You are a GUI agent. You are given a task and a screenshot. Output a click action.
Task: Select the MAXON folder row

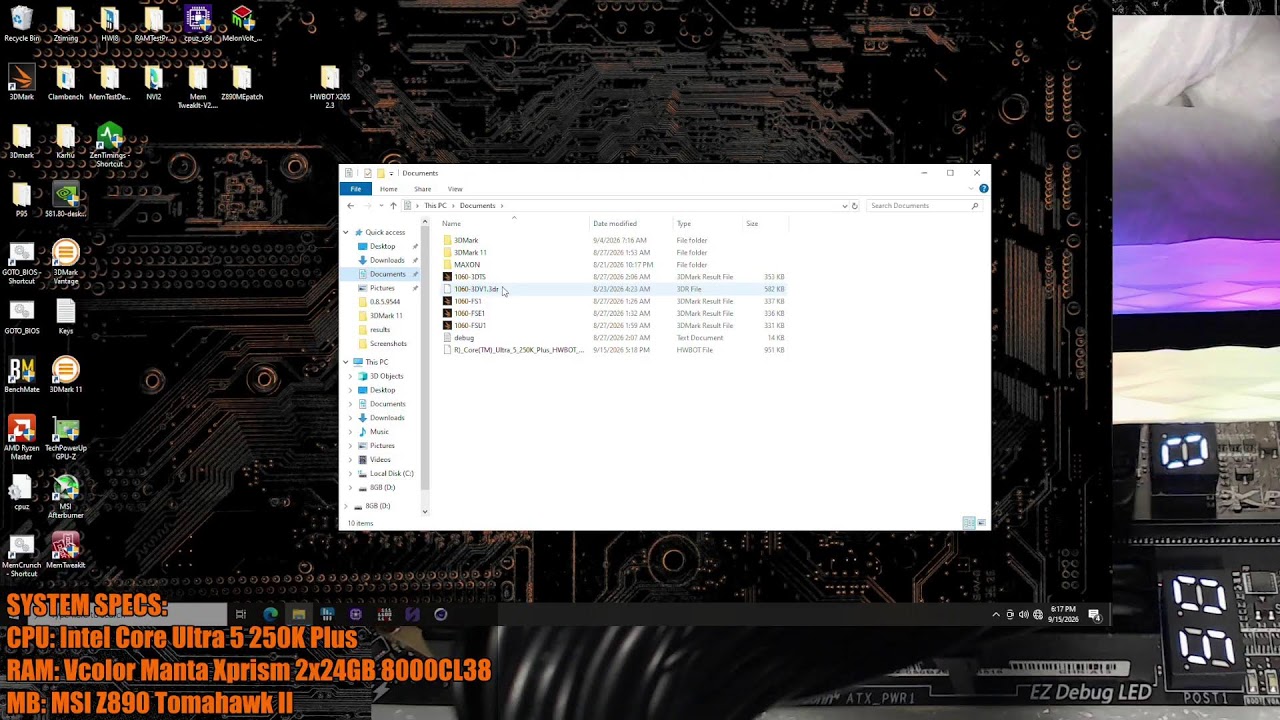tap(614, 265)
